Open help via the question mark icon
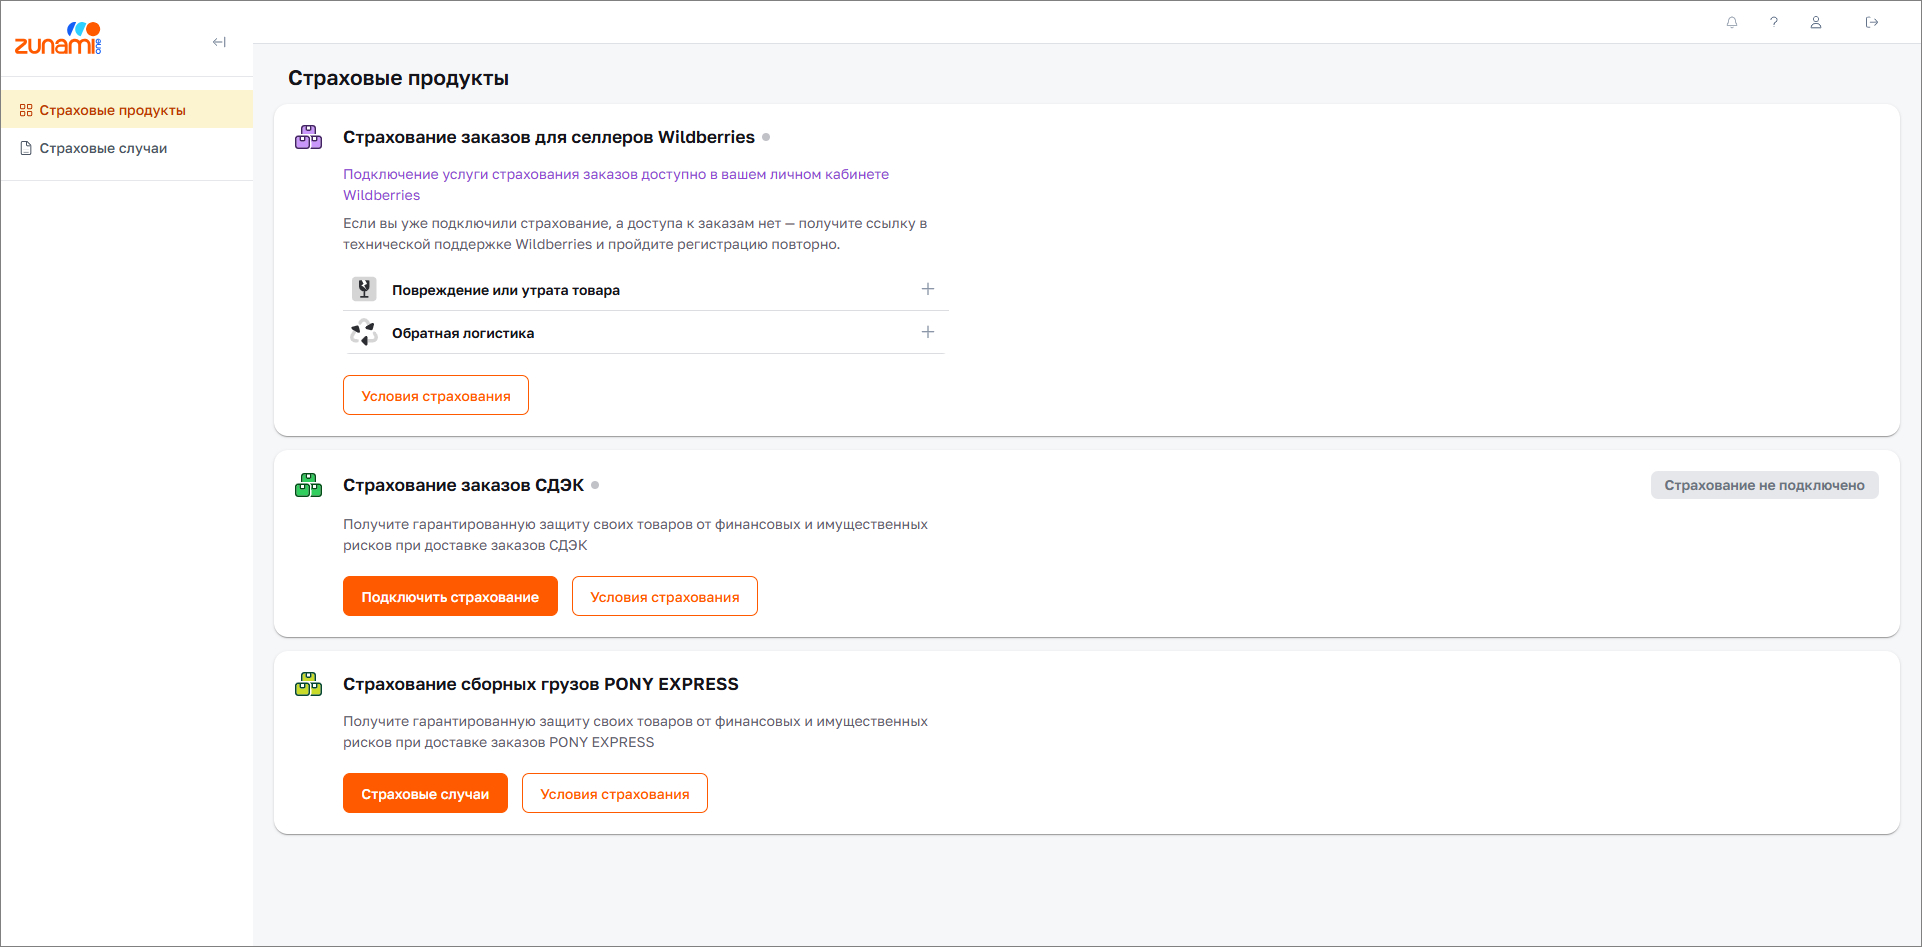 click(x=1774, y=22)
